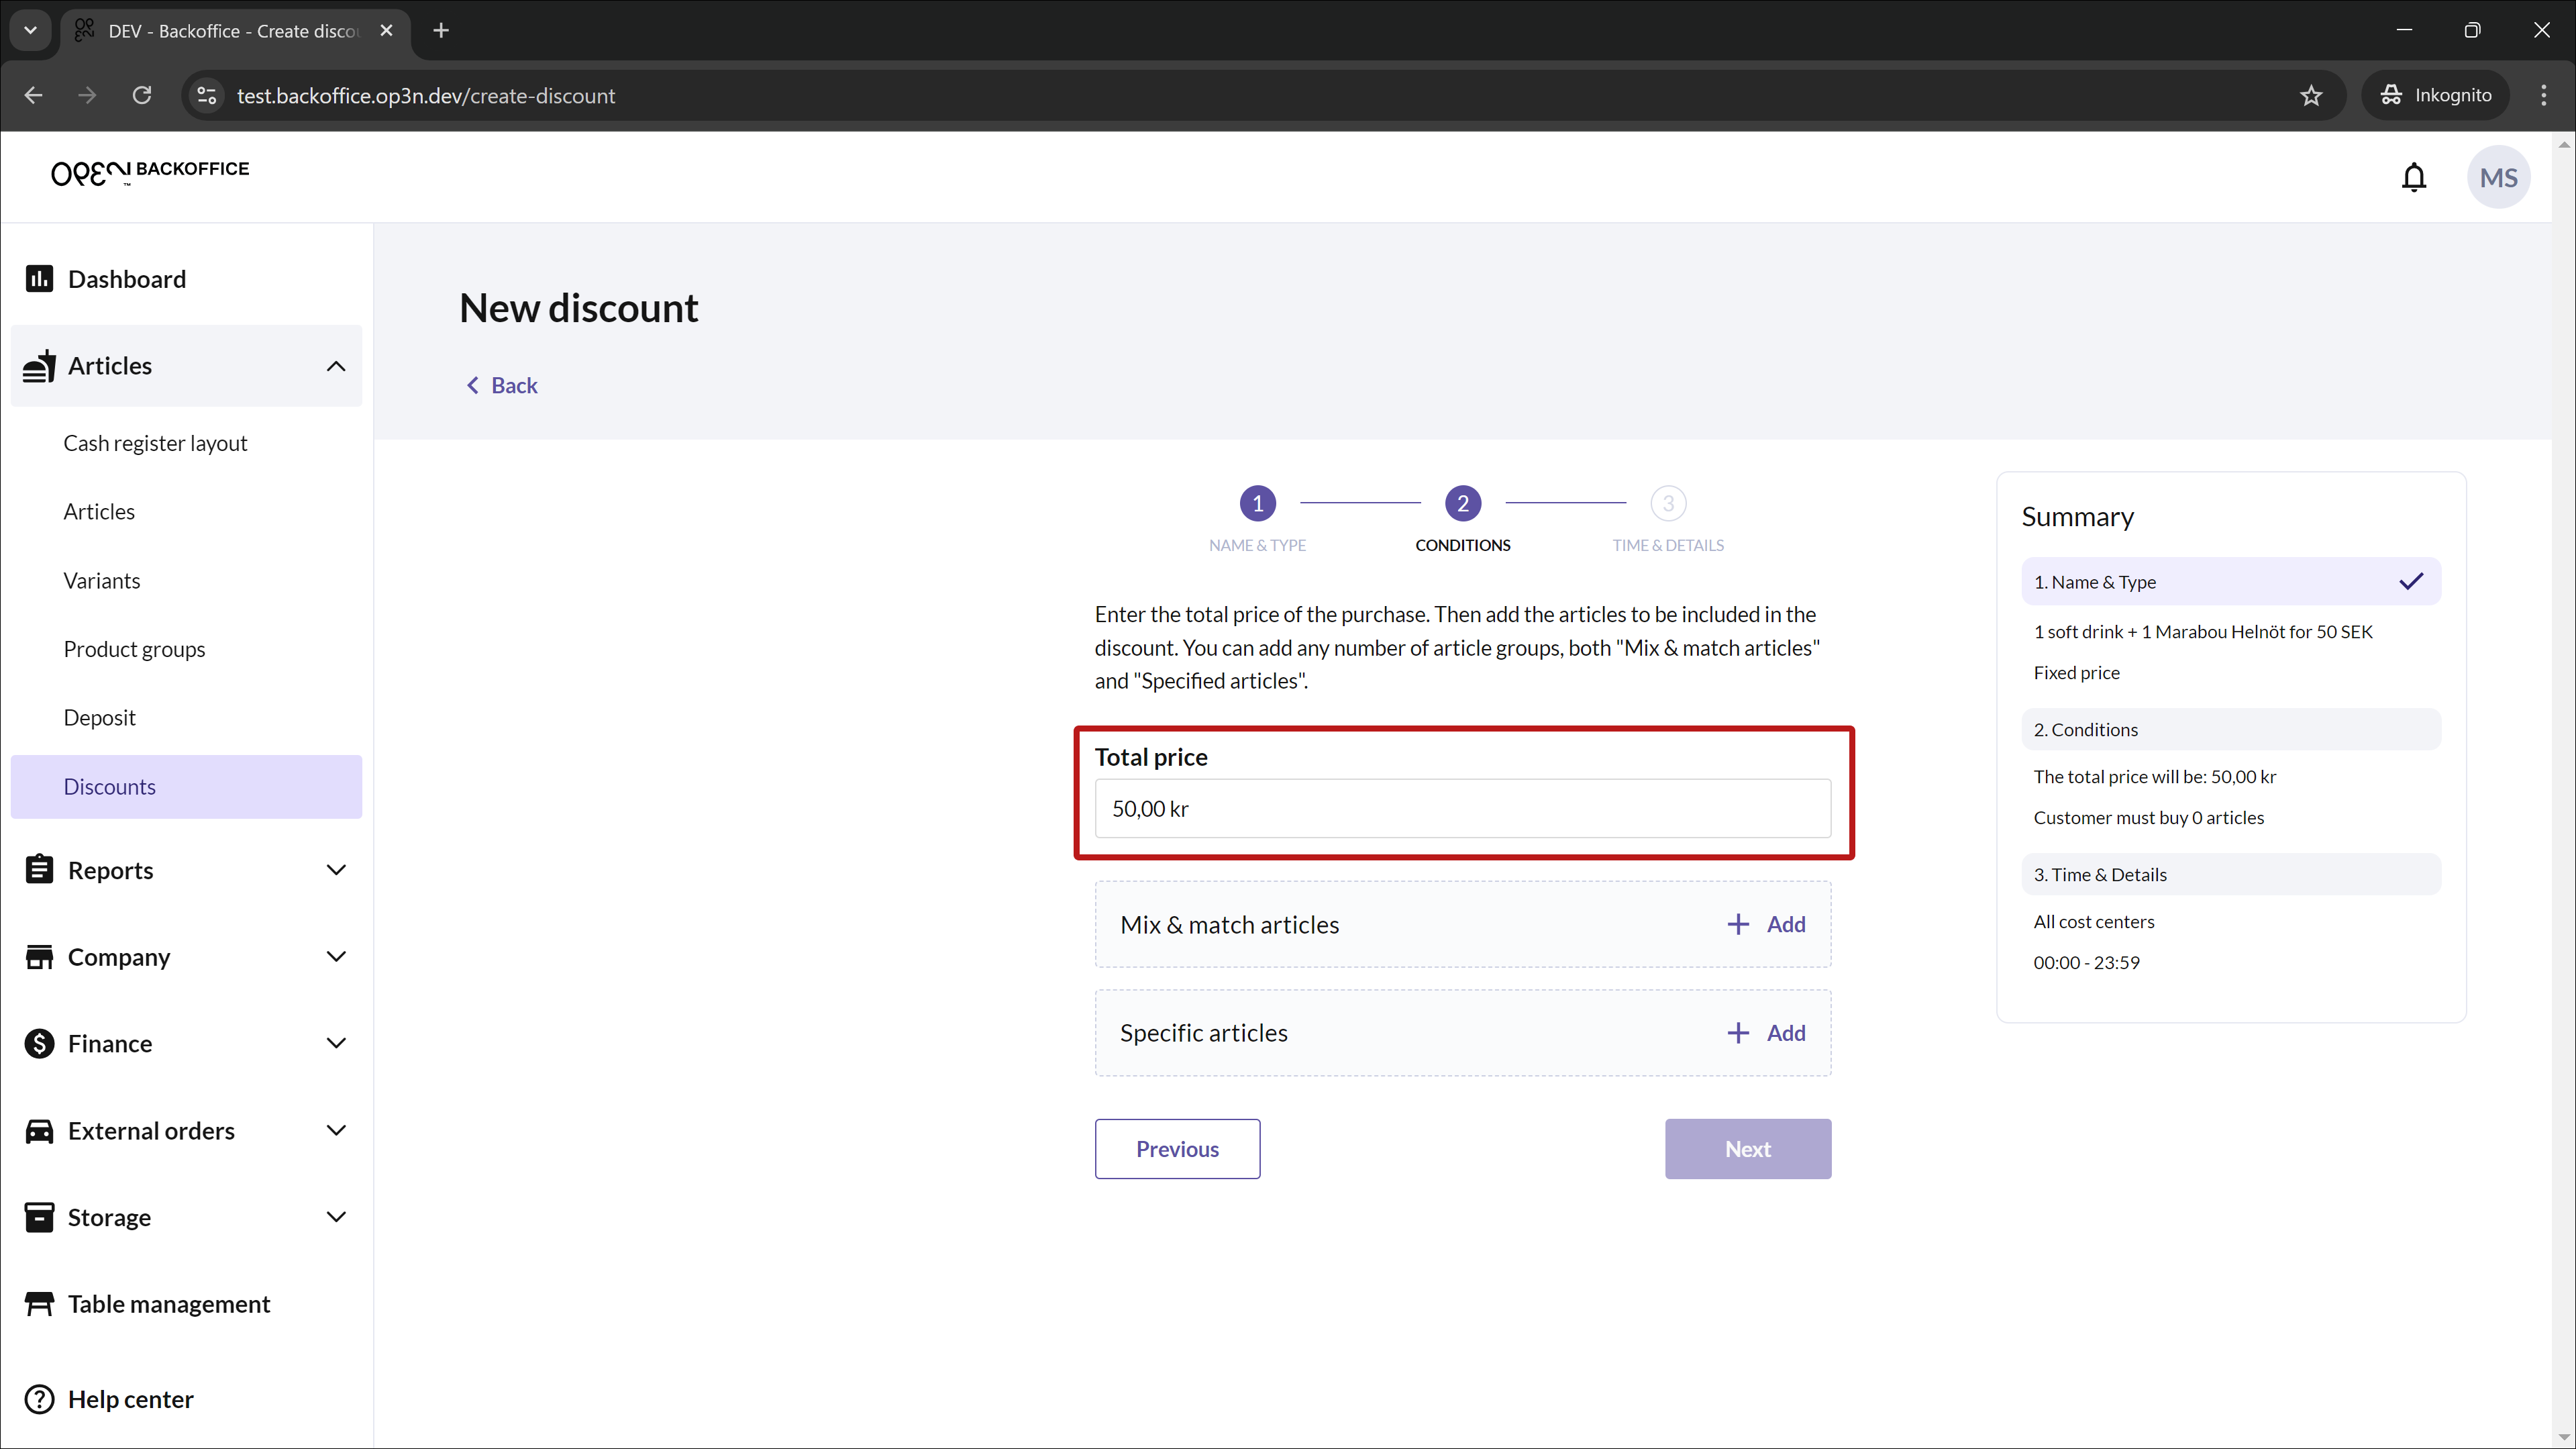The height and width of the screenshot is (1449, 2576).
Task: Click the Back link under New discount
Action: [502, 385]
